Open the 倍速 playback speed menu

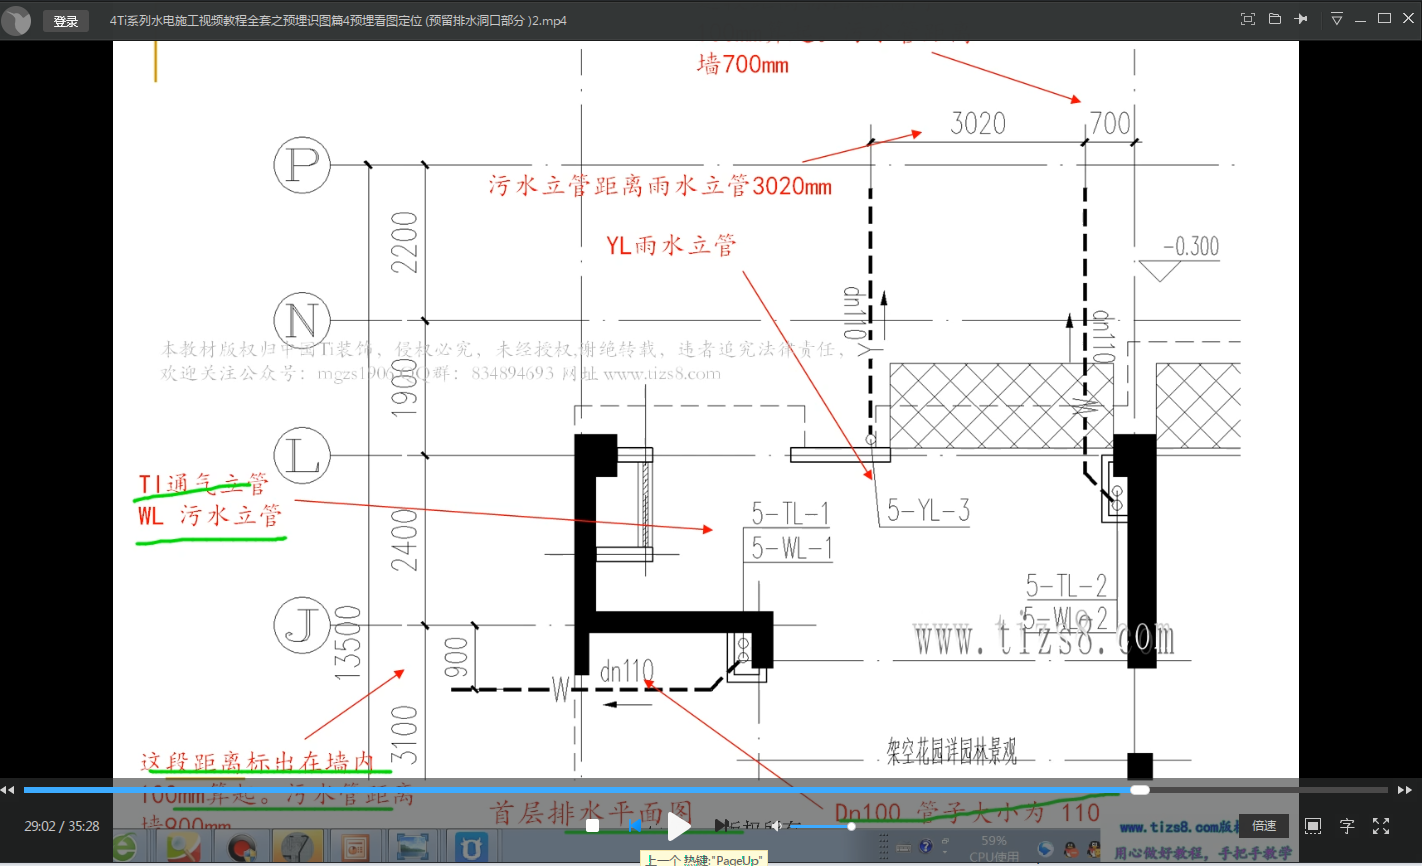(x=1264, y=826)
